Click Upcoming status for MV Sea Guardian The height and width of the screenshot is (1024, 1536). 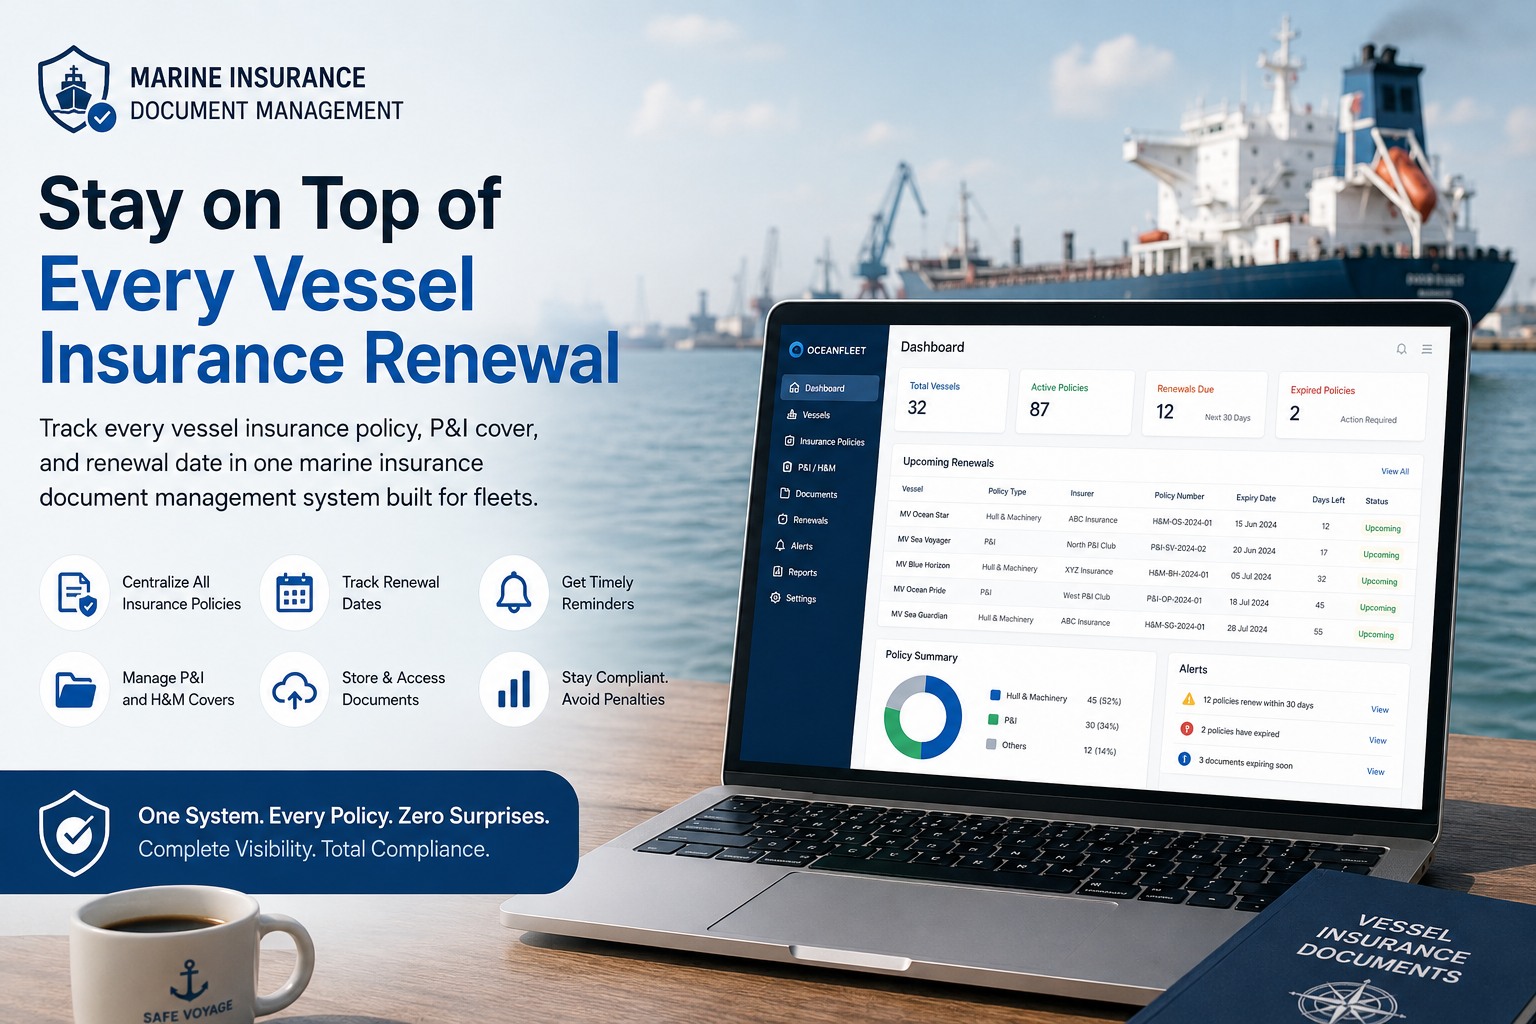(1376, 634)
